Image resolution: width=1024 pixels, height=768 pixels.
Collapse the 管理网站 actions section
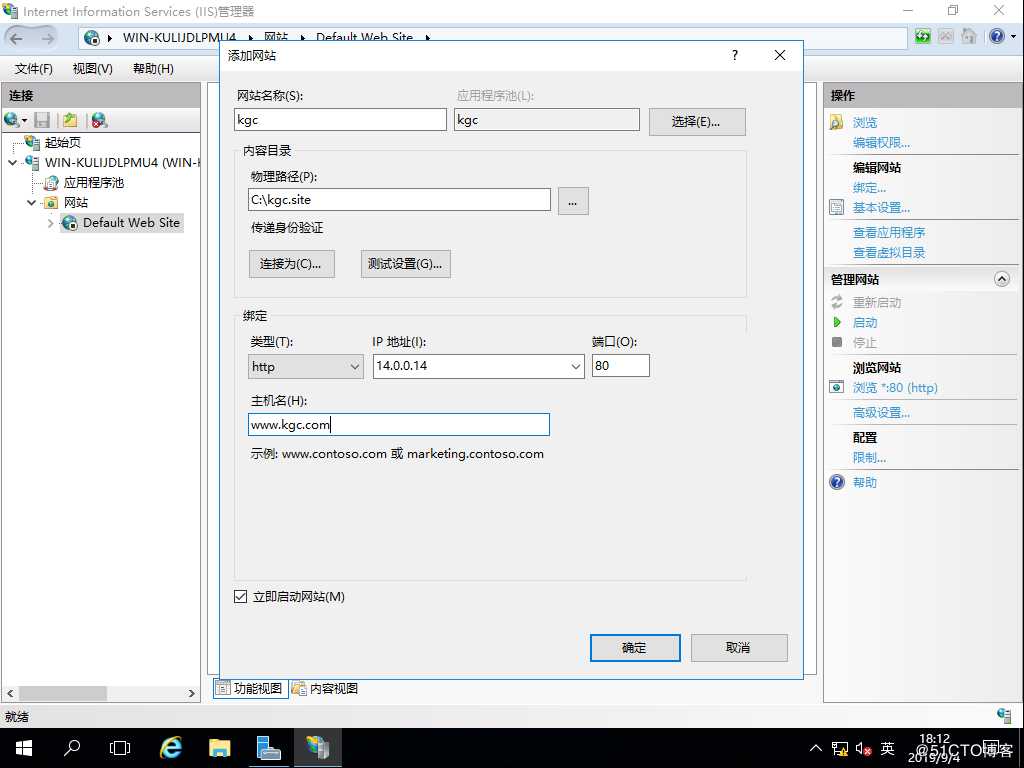[1001, 279]
